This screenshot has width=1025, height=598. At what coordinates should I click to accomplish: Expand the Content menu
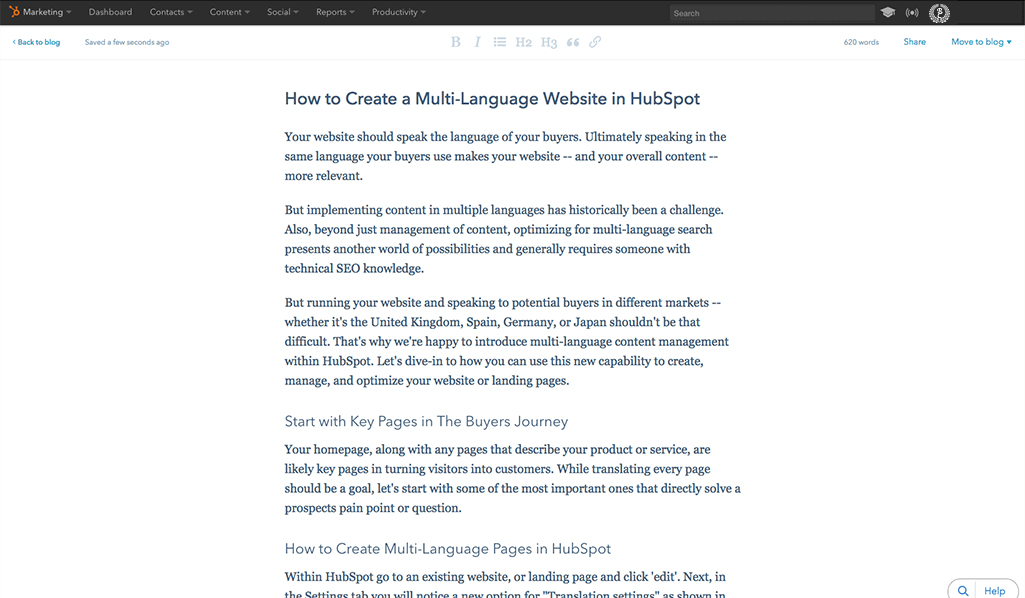(x=229, y=12)
